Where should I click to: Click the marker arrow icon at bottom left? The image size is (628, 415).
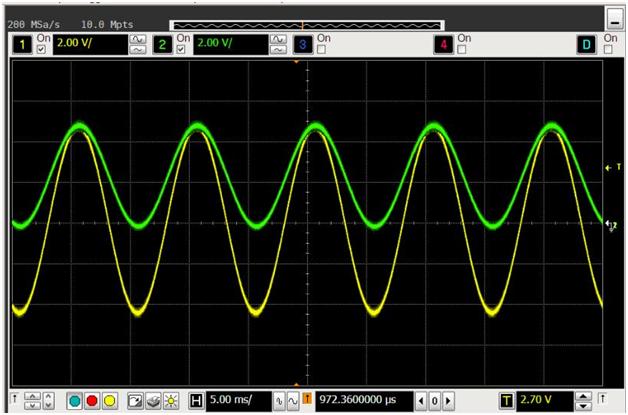pyautogui.click(x=15, y=399)
